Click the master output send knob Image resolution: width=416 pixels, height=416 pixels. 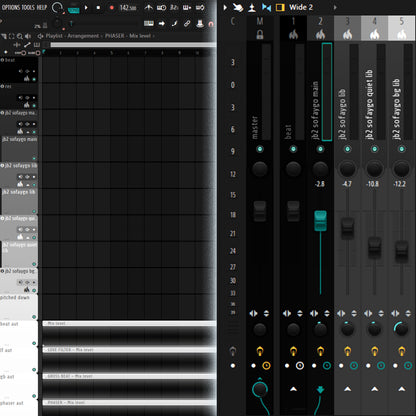pos(260,389)
